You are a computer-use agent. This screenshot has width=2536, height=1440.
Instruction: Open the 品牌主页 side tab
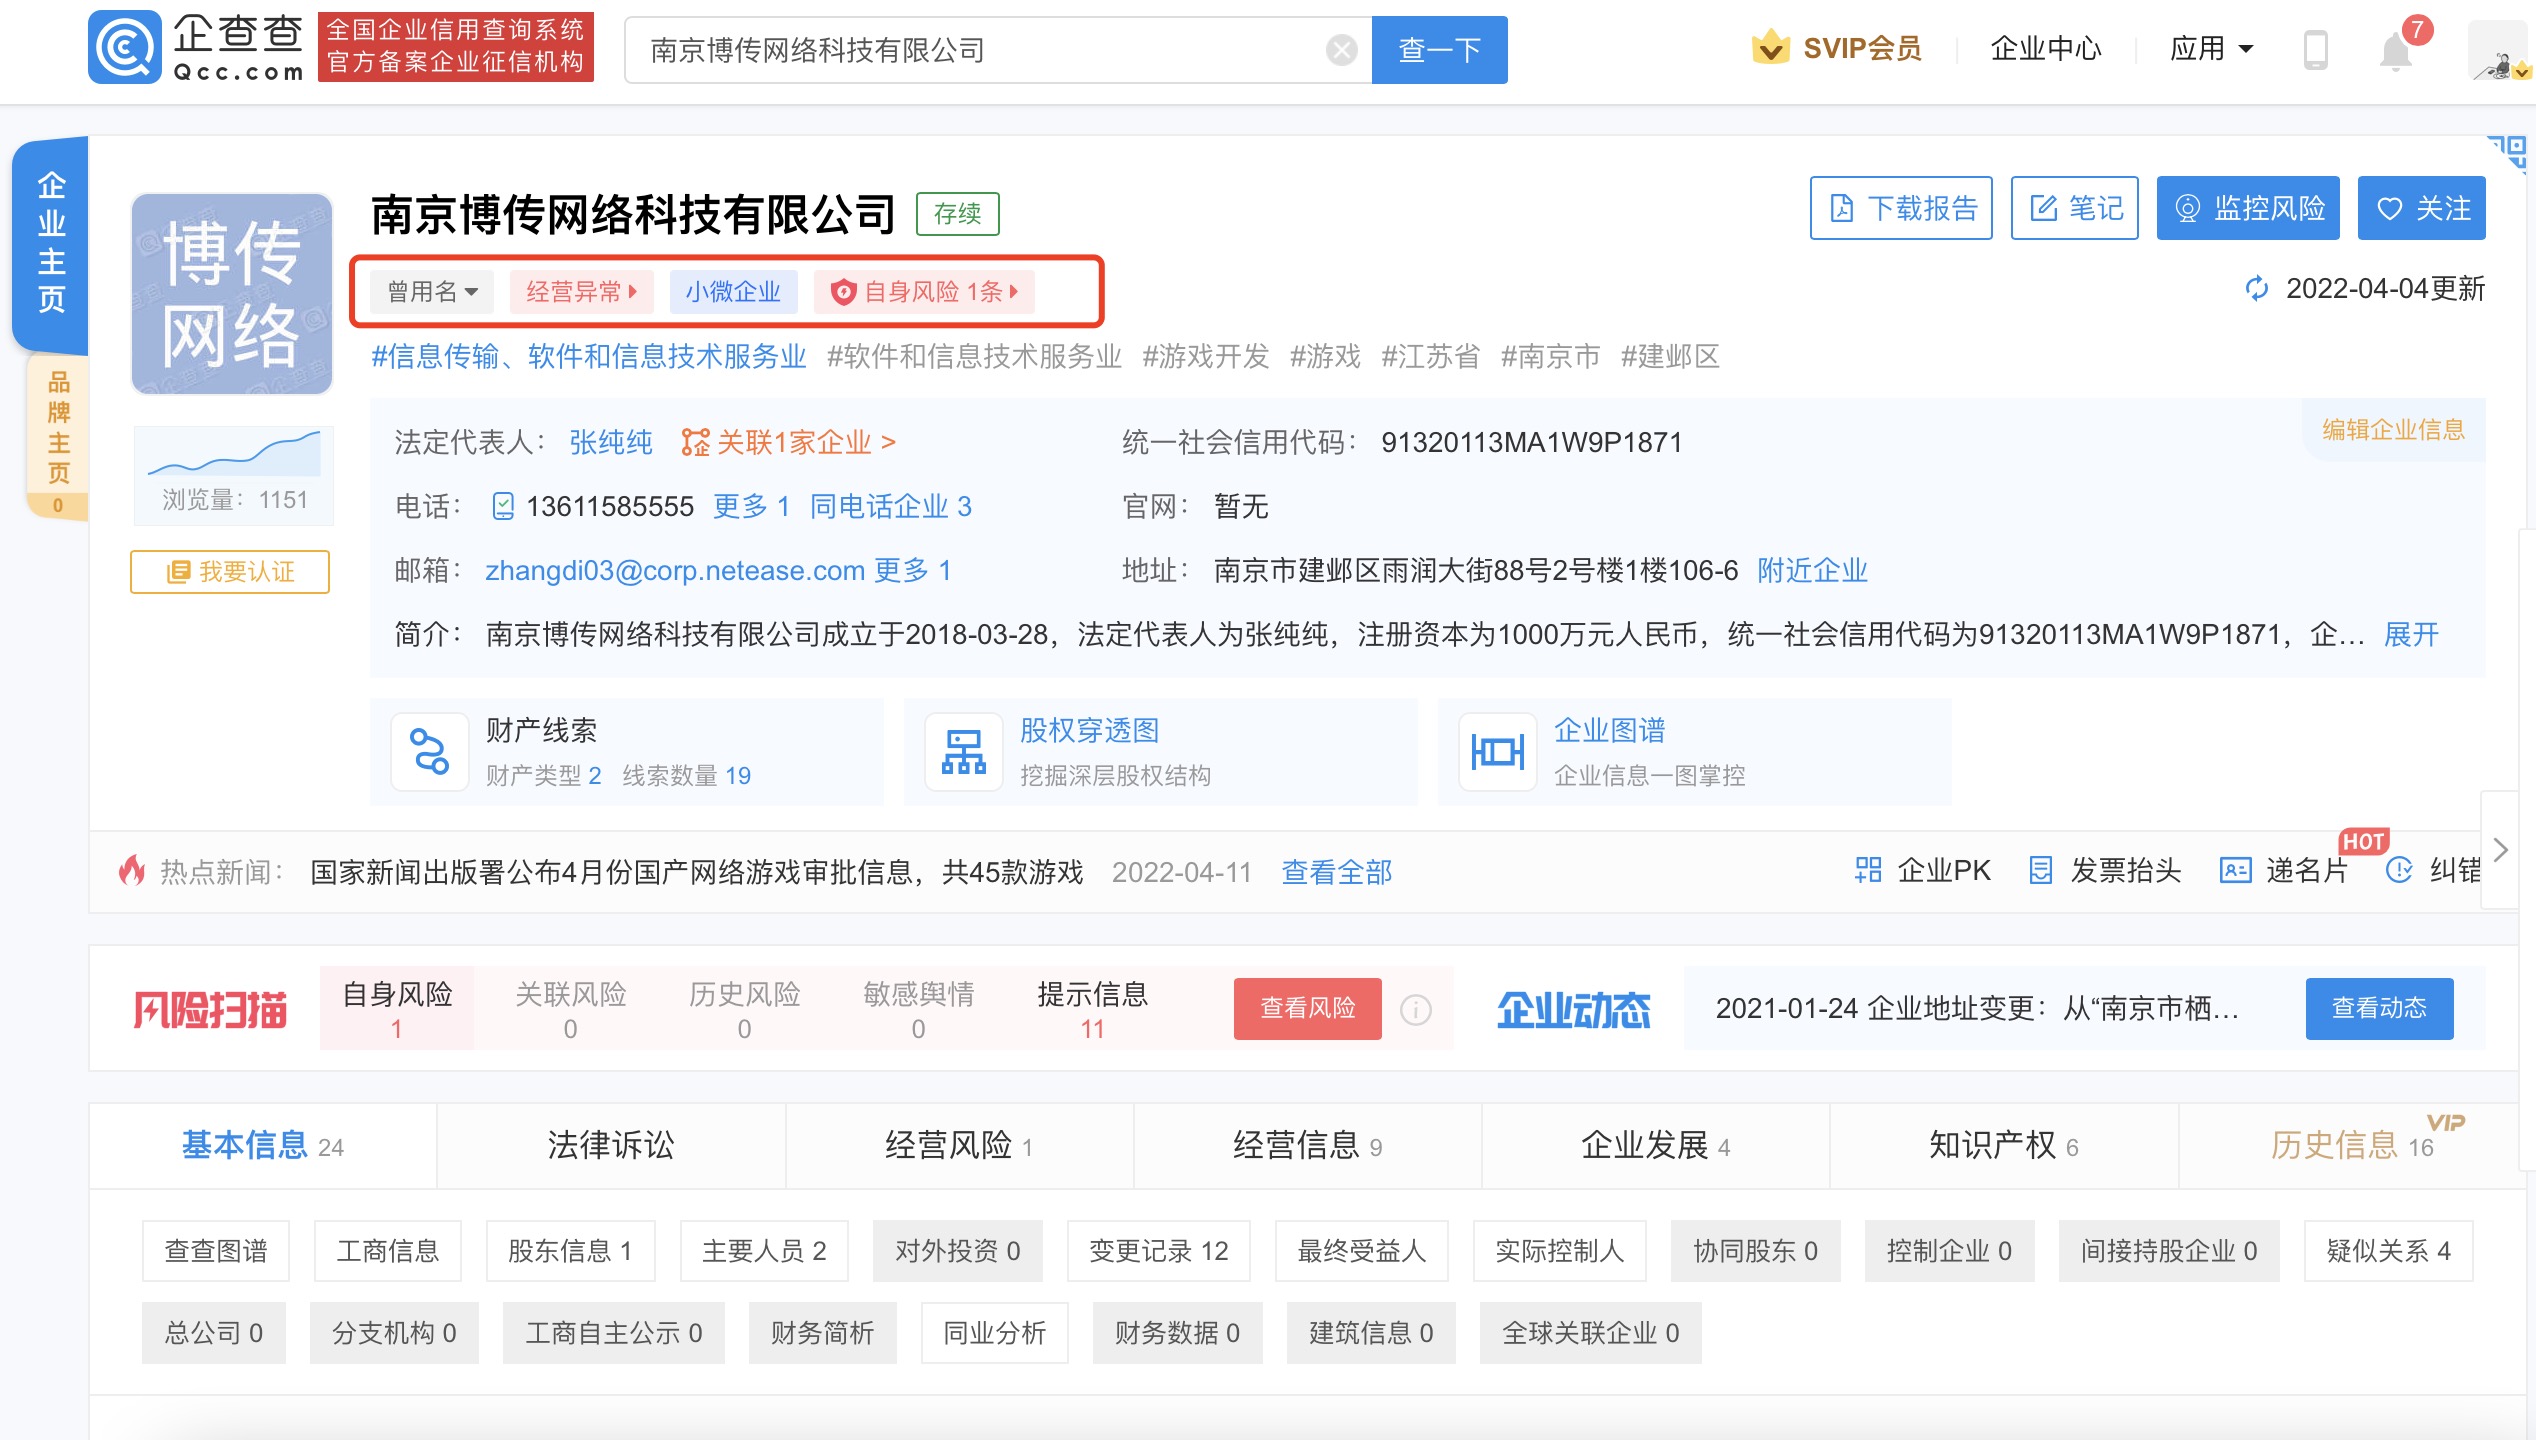[58, 438]
